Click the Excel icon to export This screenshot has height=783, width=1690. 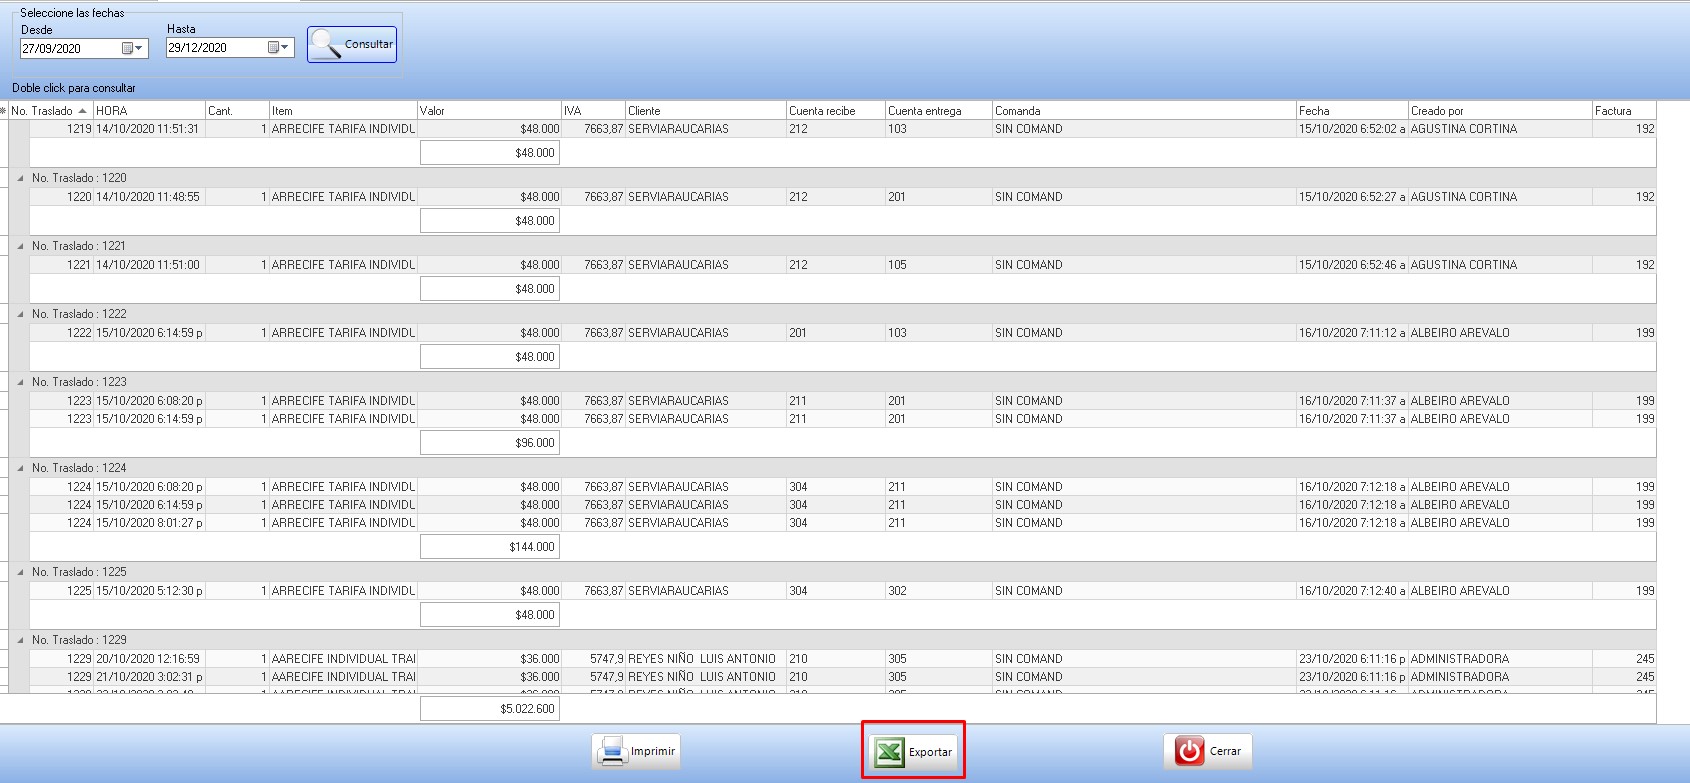coord(889,751)
